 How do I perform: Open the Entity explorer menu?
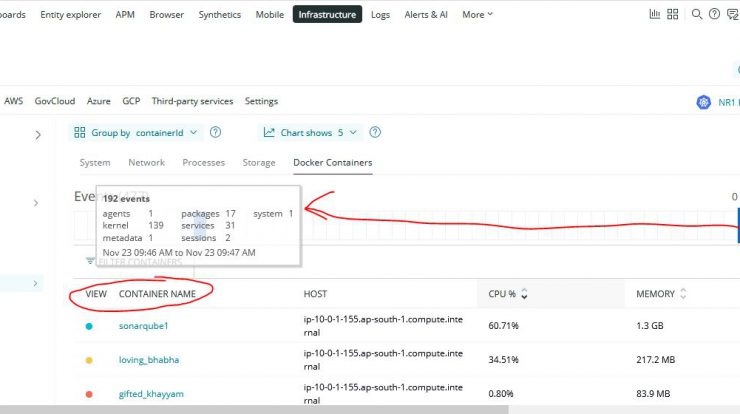[70, 15]
